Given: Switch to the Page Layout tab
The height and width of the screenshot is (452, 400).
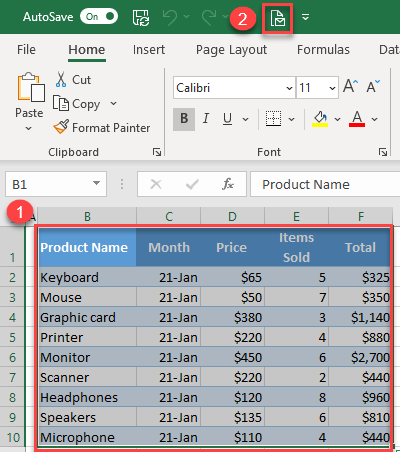Looking at the screenshot, I should tap(231, 50).
